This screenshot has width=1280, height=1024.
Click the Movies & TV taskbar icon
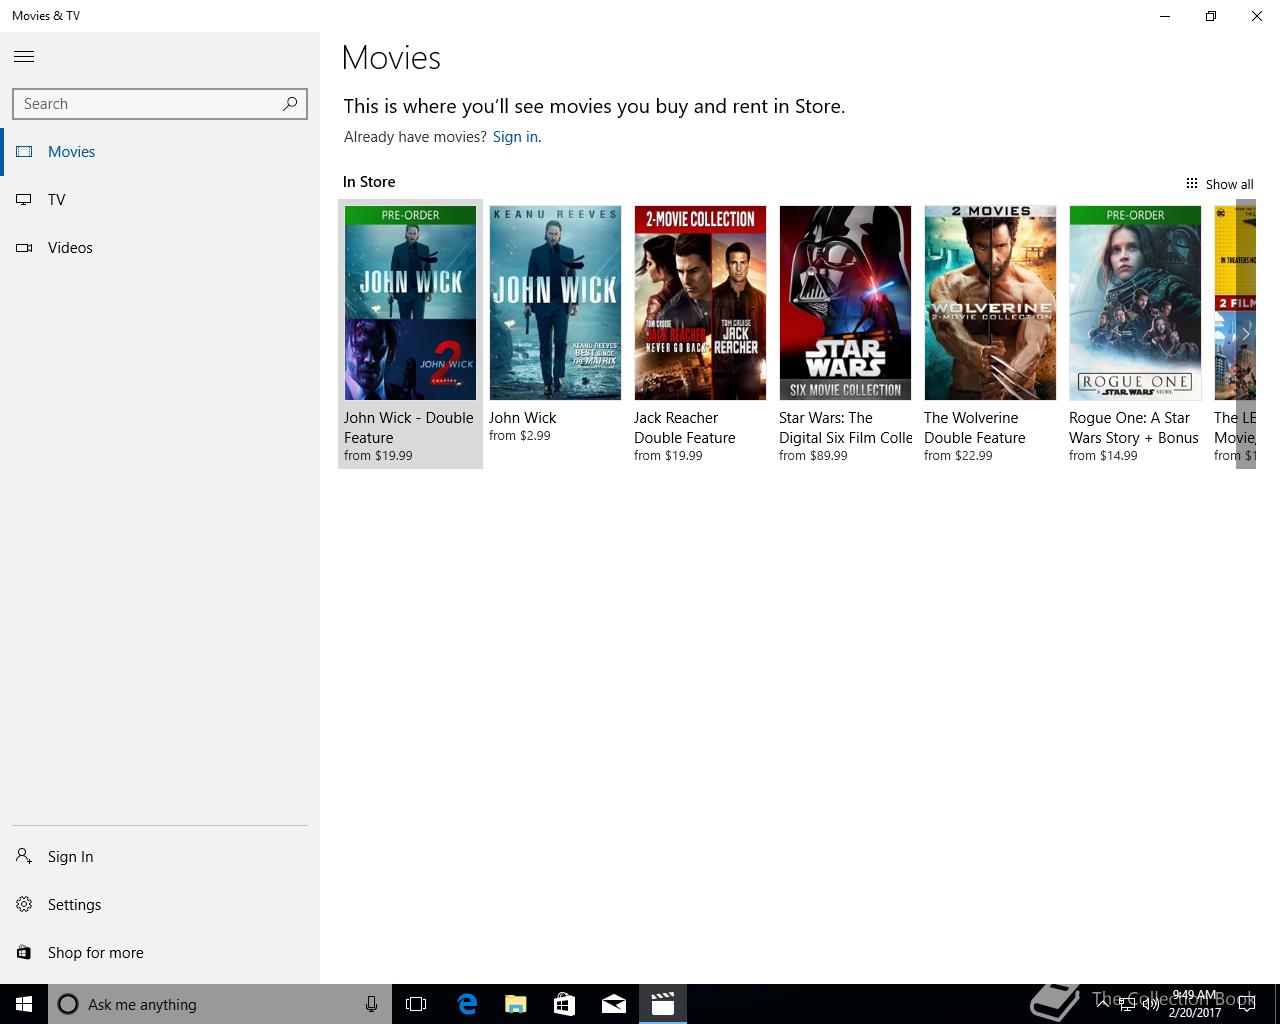663,1004
